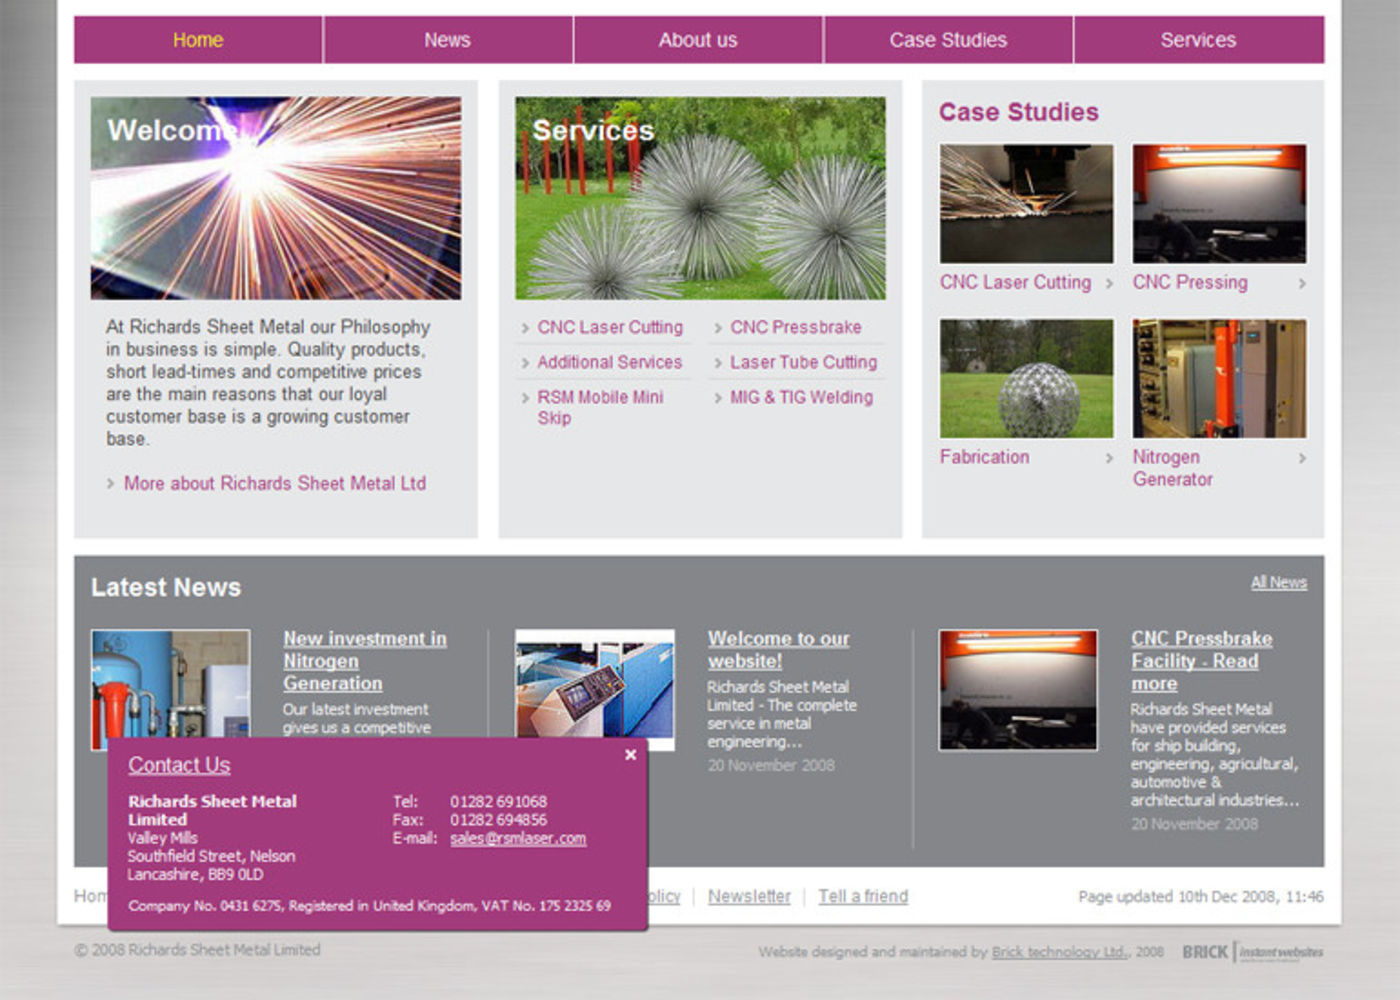
Task: Click the chevron before Laser Tube Cutting
Action: (719, 362)
